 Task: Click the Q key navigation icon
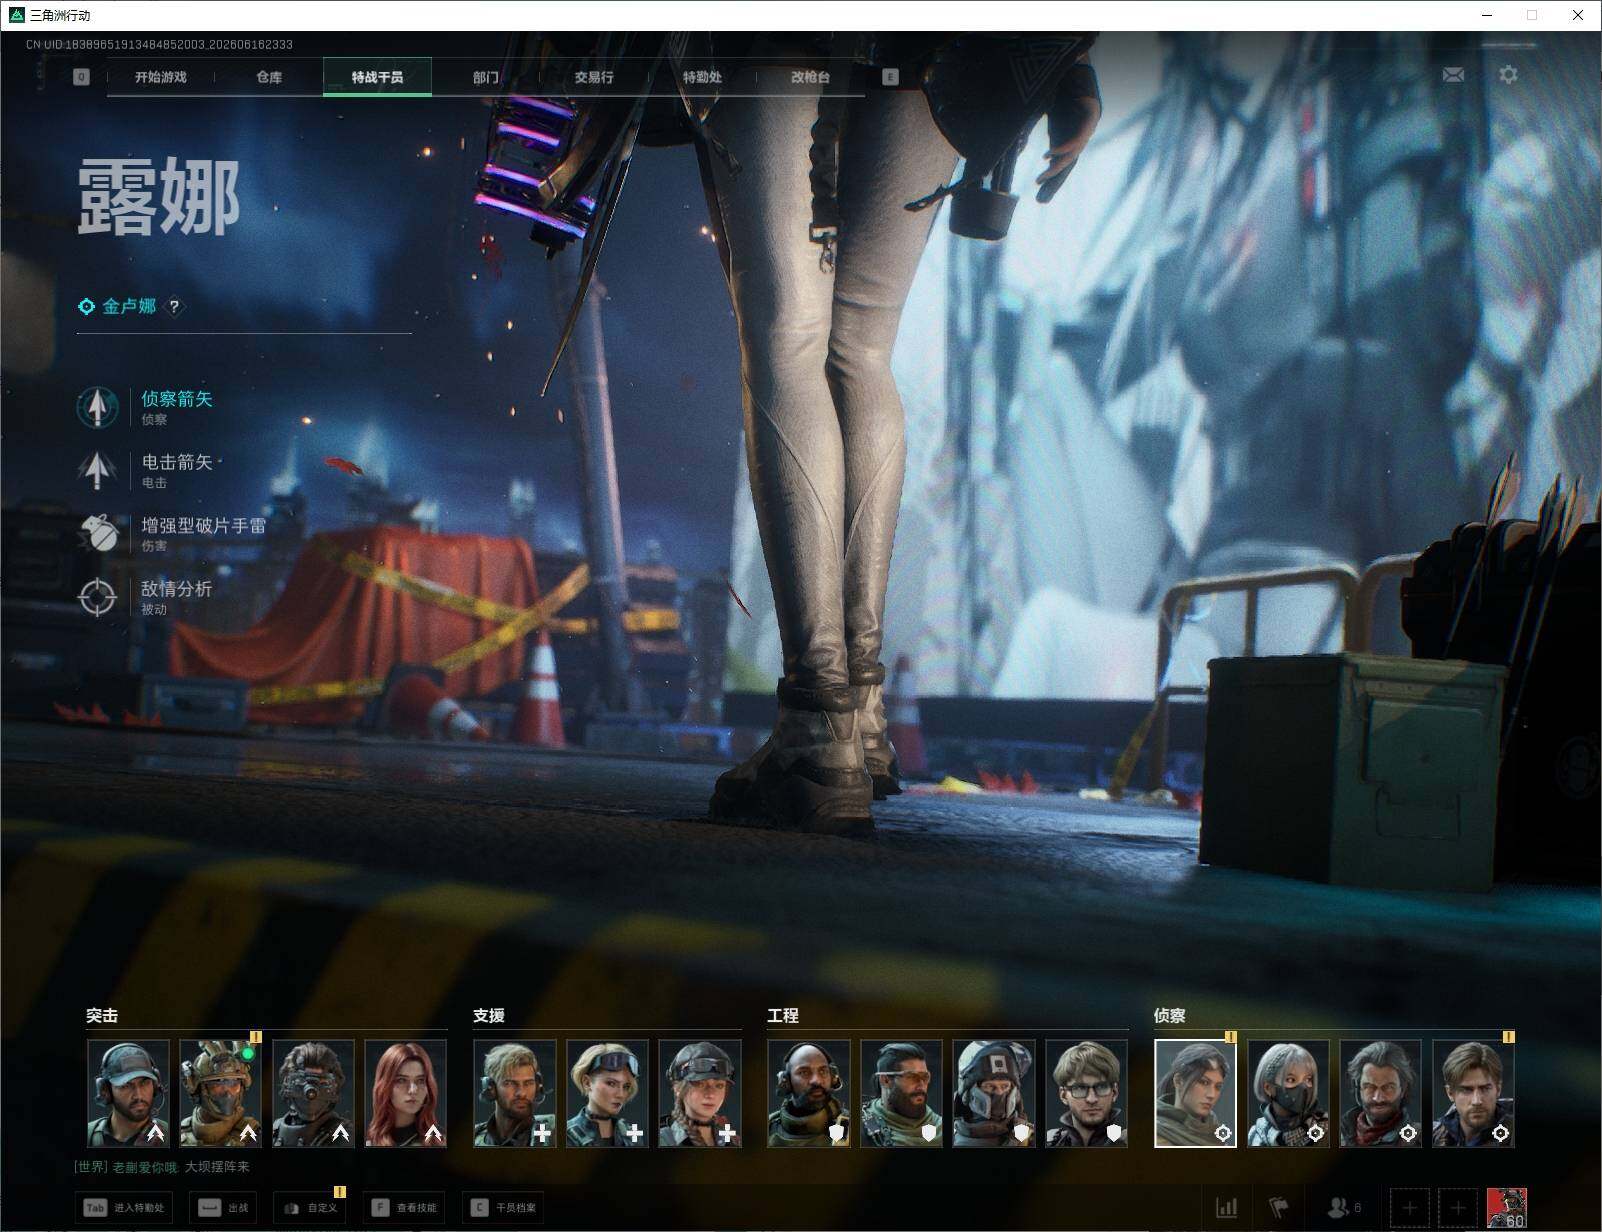click(82, 77)
